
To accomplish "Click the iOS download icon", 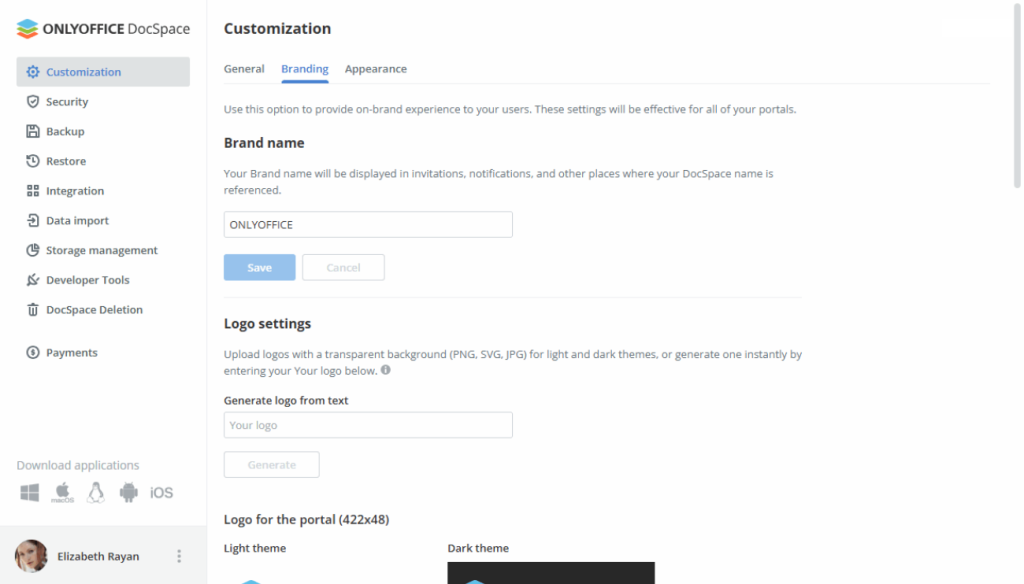I will tap(163, 492).
